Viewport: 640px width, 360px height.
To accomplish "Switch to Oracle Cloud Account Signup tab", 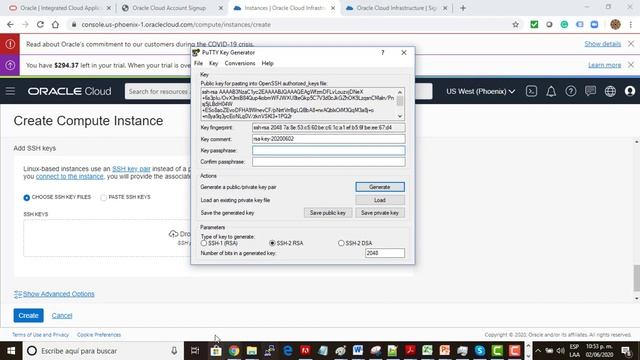I will click(170, 8).
